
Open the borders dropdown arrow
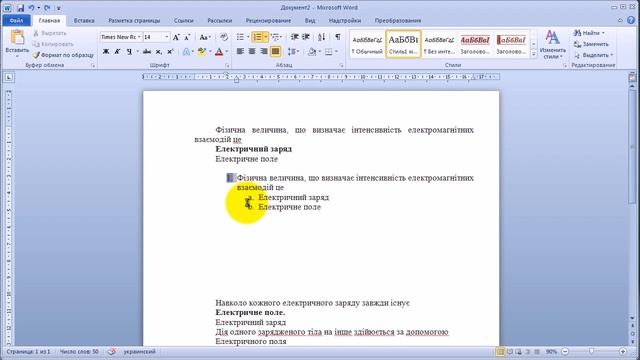[x=336, y=51]
